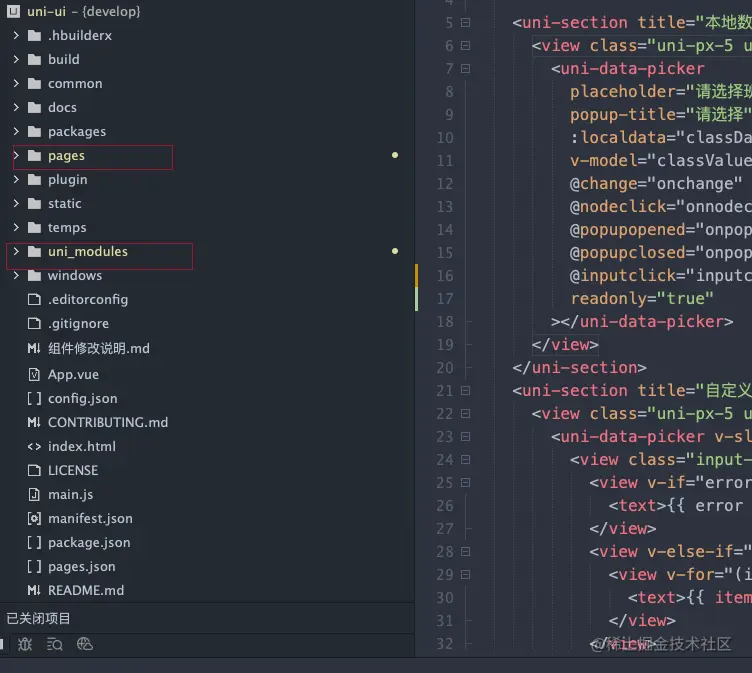The width and height of the screenshot is (752, 673).
Task: Click the uni-ui project root icon
Action: [13, 11]
